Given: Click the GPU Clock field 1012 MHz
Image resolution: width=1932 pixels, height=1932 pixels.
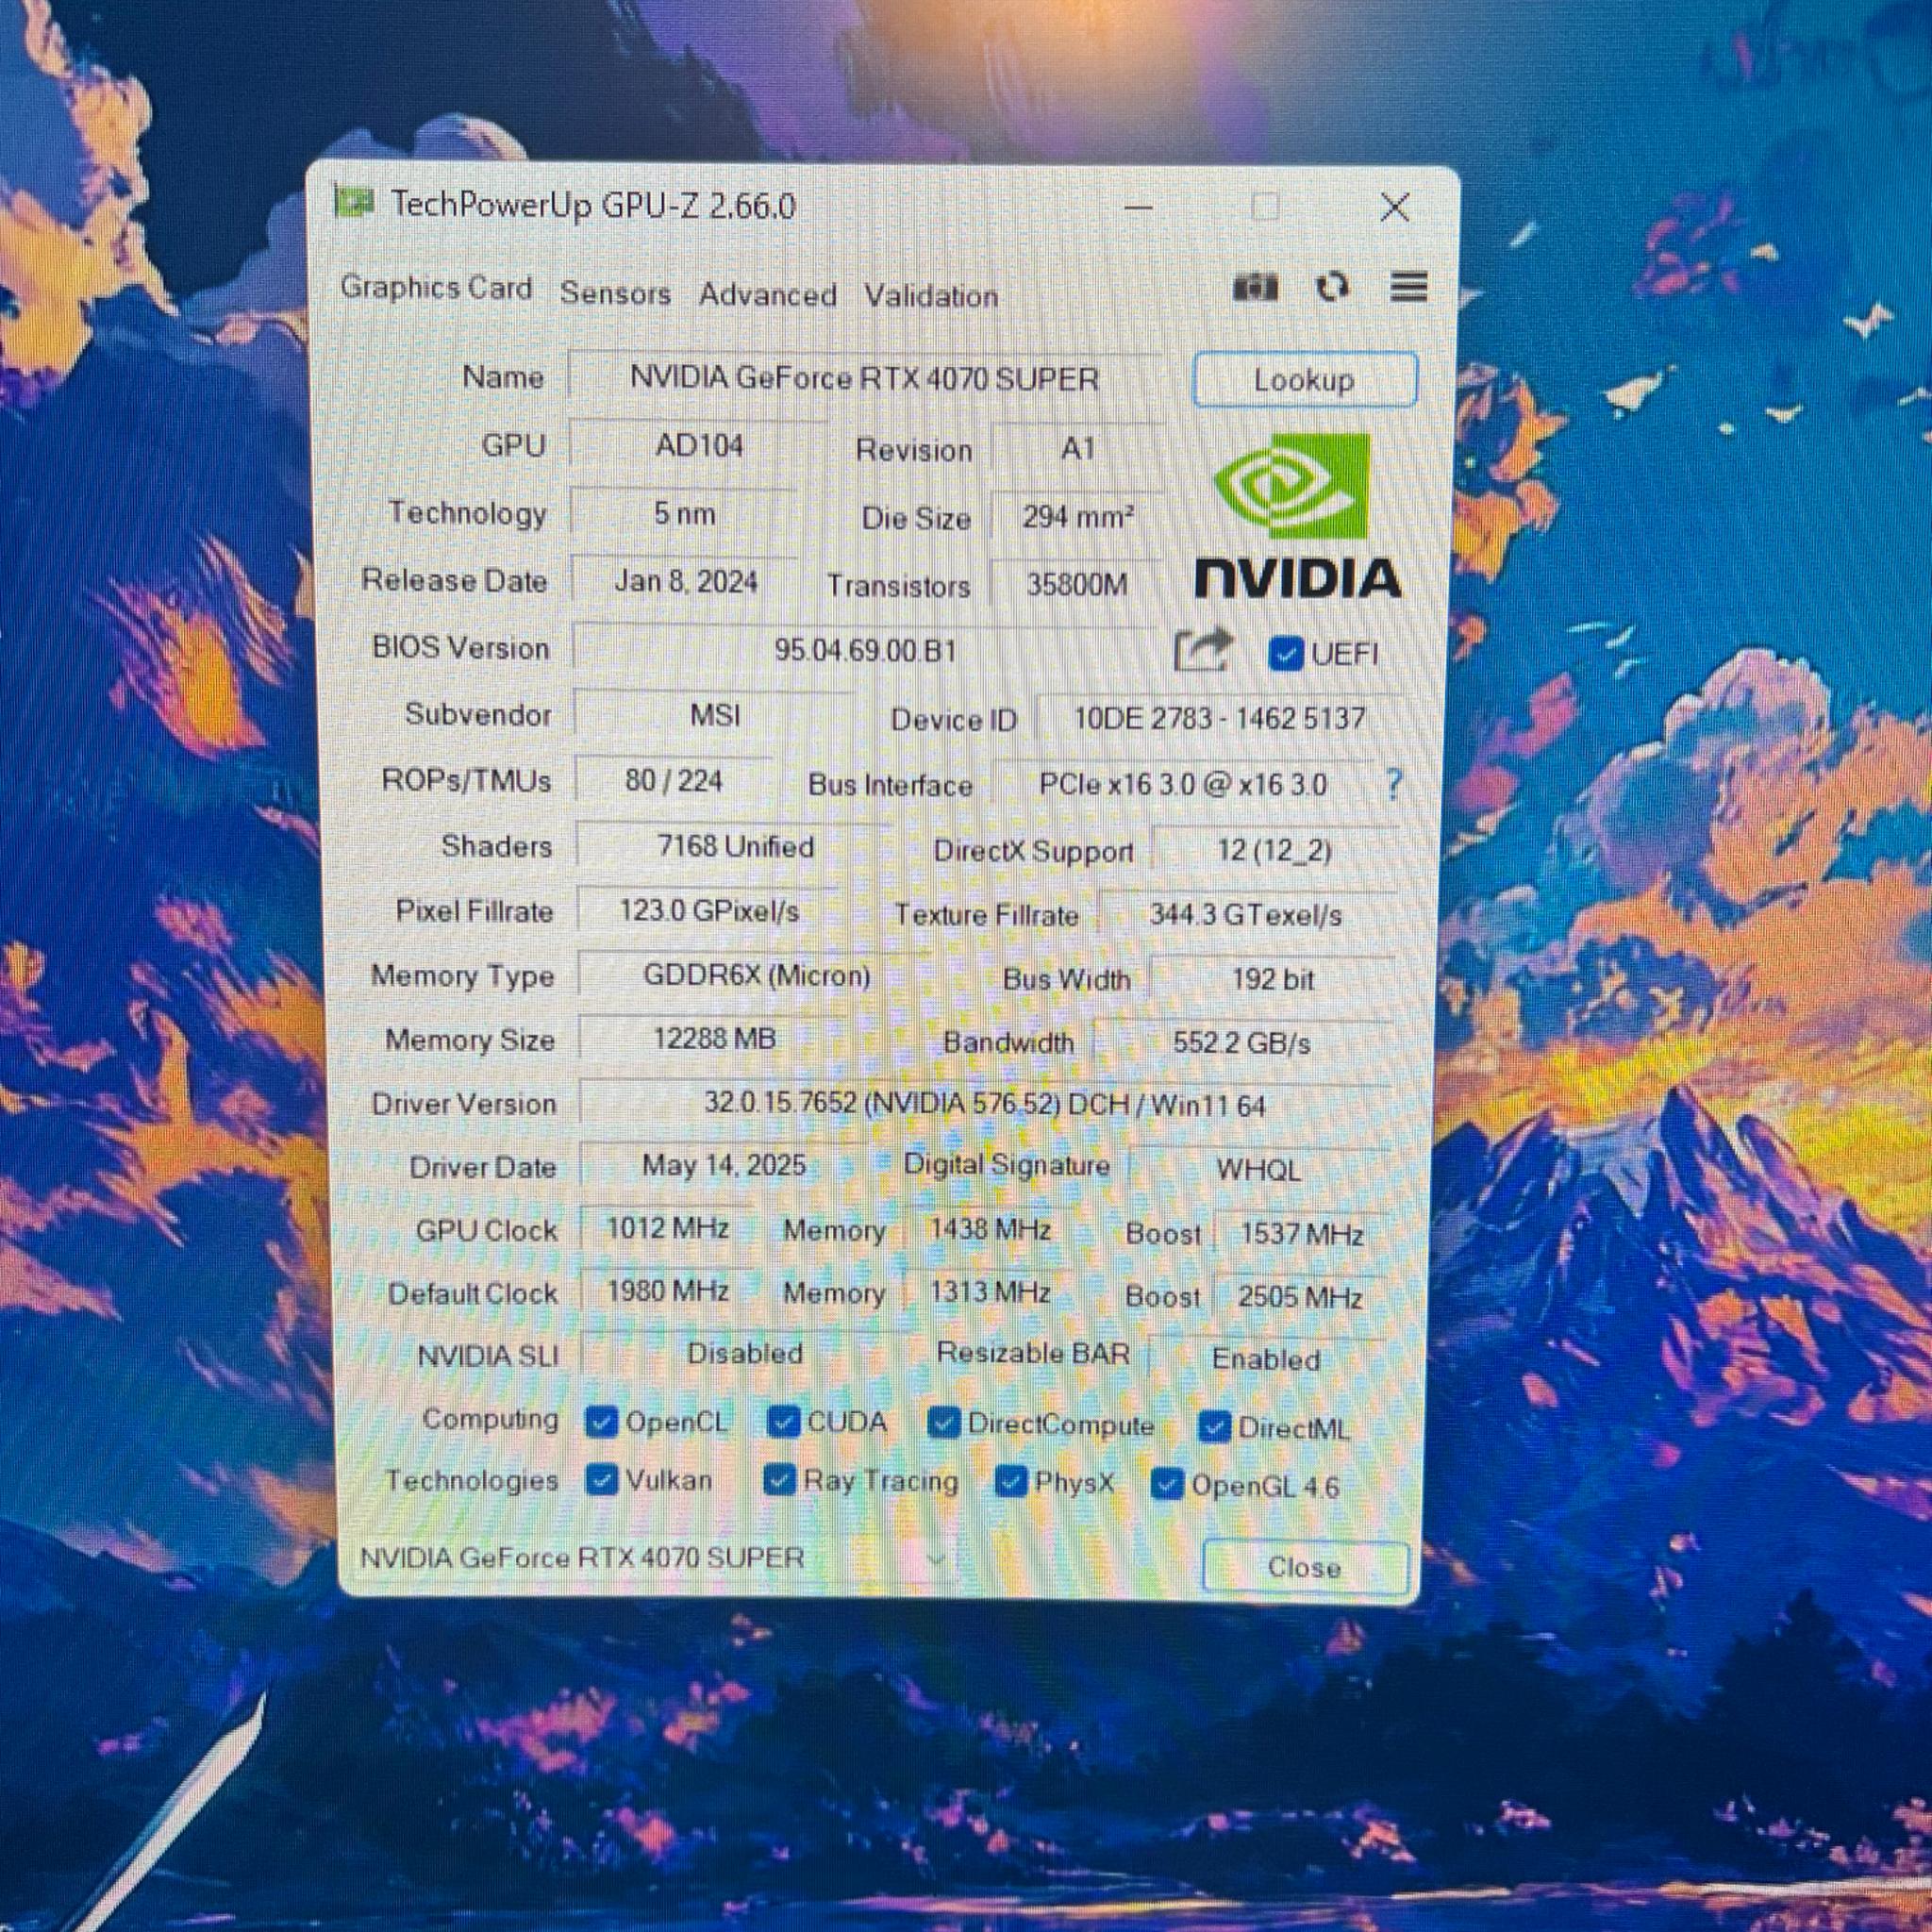Looking at the screenshot, I should pos(667,1228).
